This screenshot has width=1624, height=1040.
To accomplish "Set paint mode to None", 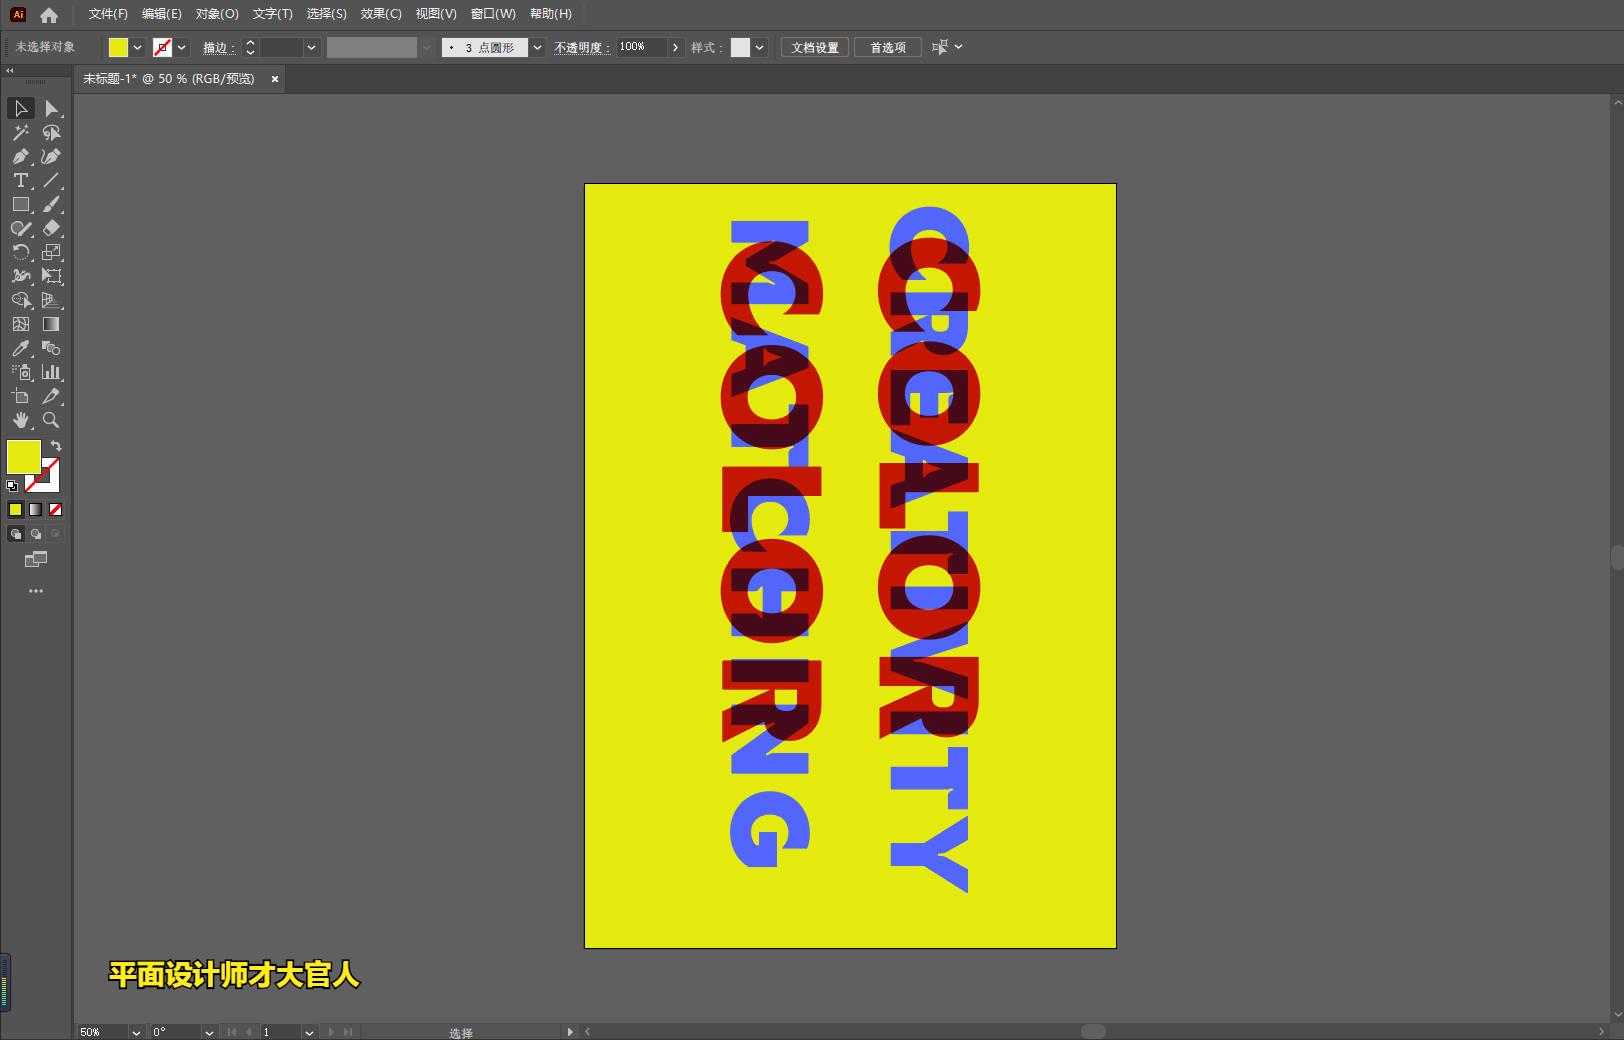I will coord(56,510).
